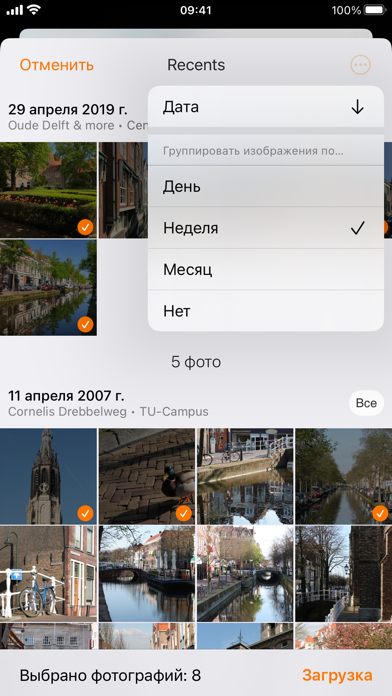
Task: Deselect the garden with flower beds photo
Action: click(48, 190)
